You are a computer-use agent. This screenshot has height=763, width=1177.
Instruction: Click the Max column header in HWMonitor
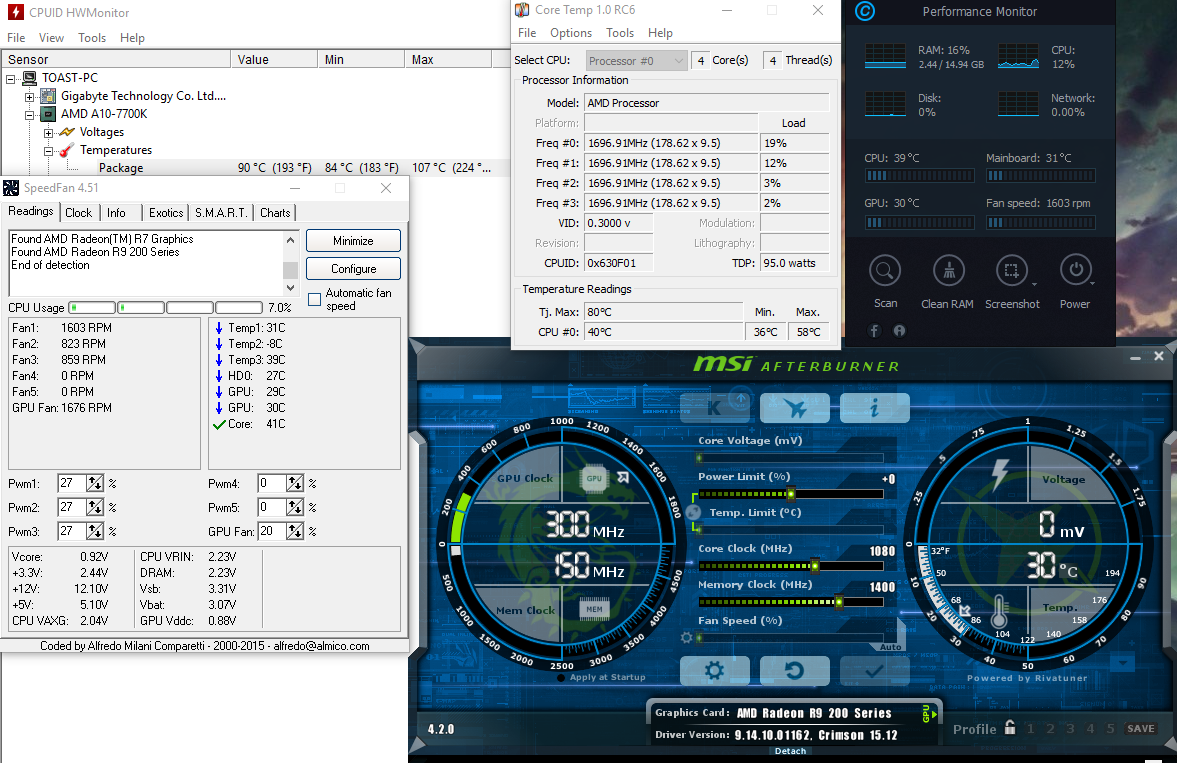448,59
